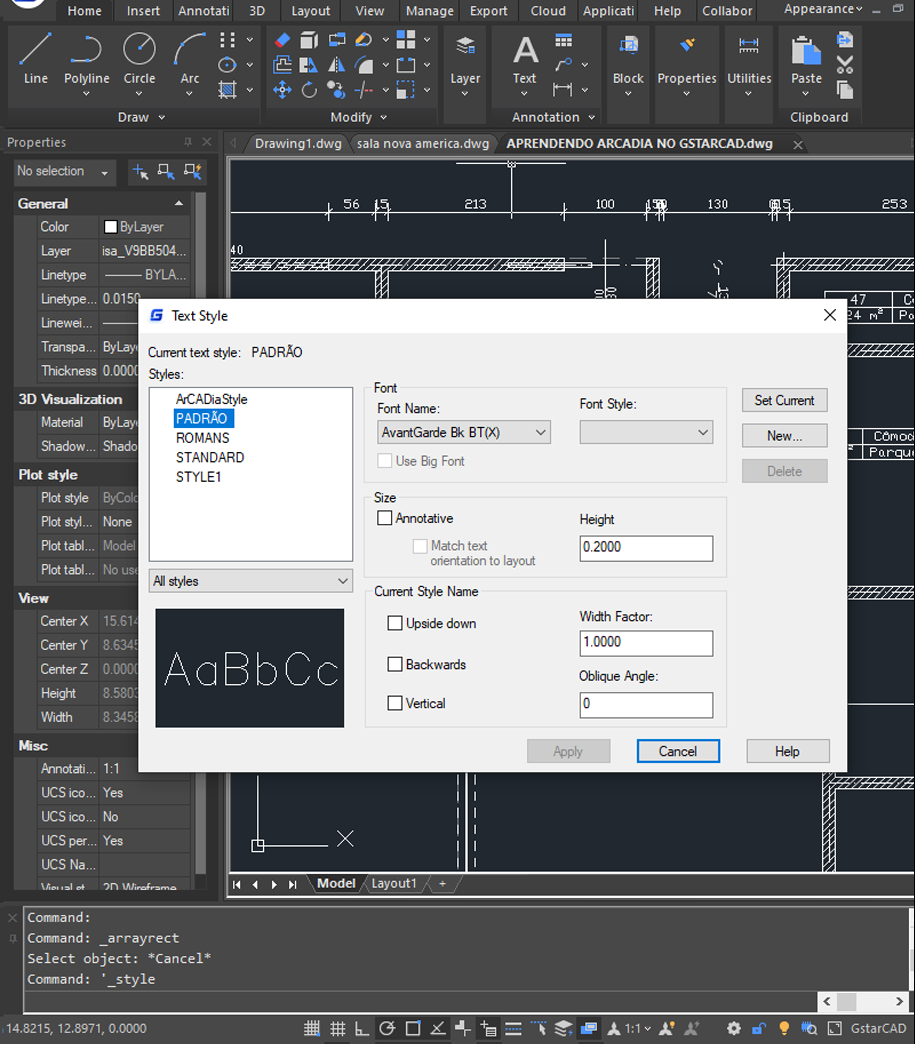
Task: Open the Font Name dropdown
Action: tap(463, 433)
